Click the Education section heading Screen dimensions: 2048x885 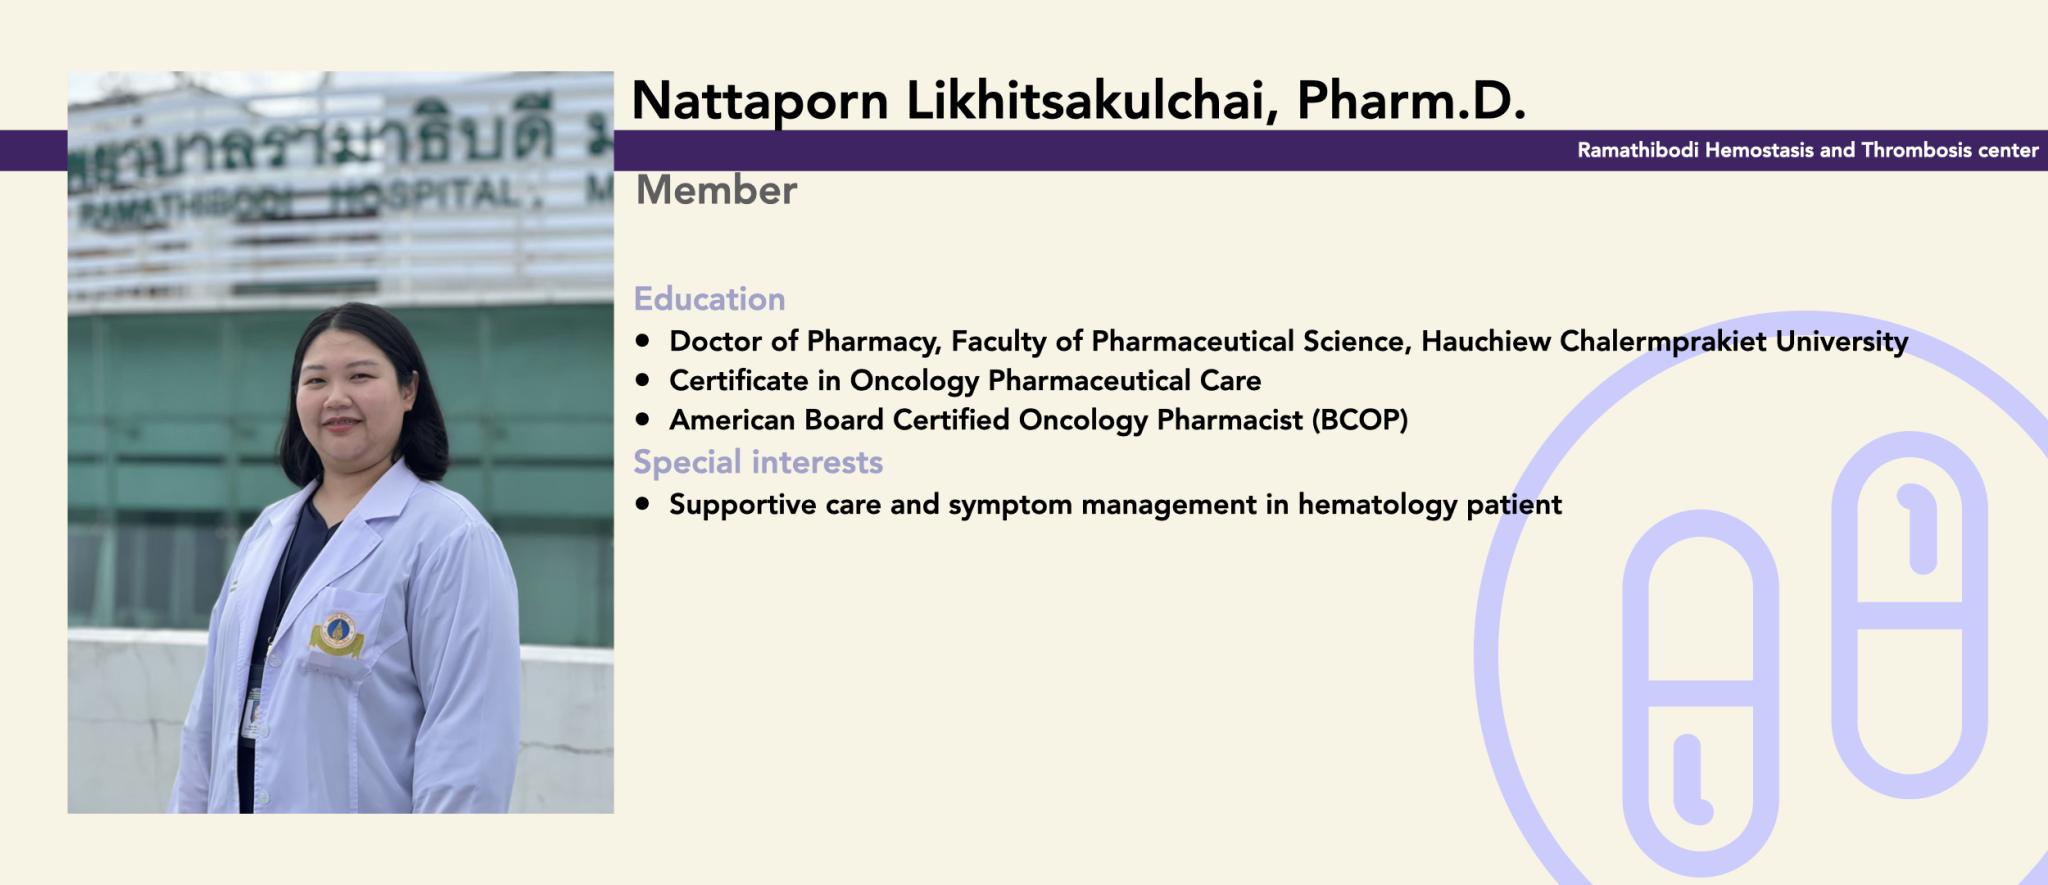[x=709, y=299]
